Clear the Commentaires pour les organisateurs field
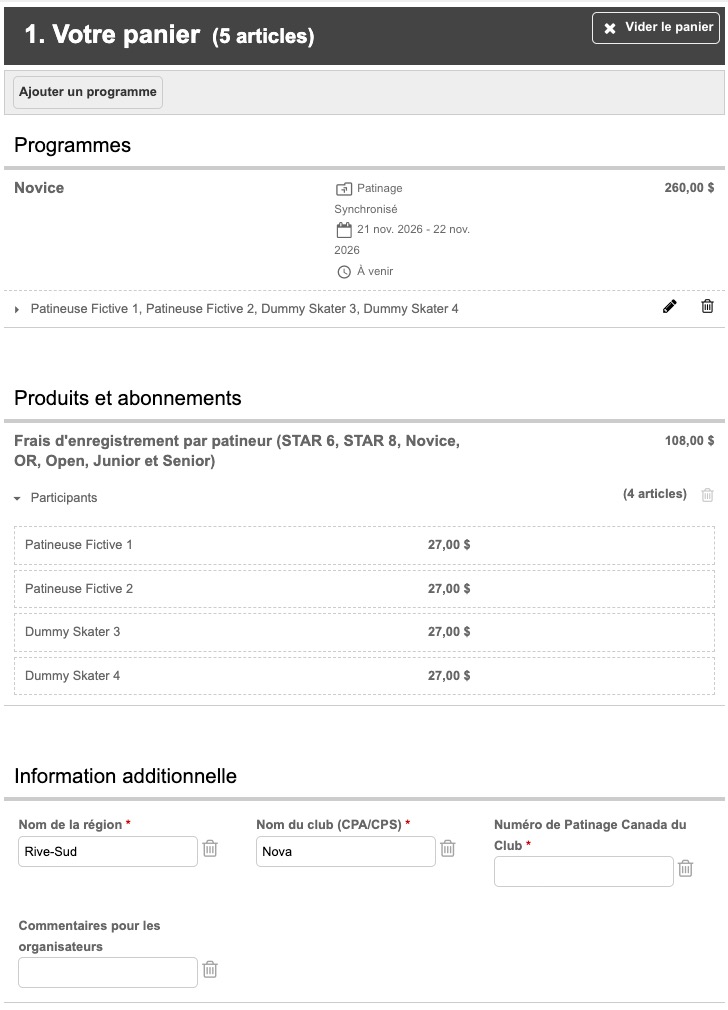The height and width of the screenshot is (1010, 728). point(210,969)
